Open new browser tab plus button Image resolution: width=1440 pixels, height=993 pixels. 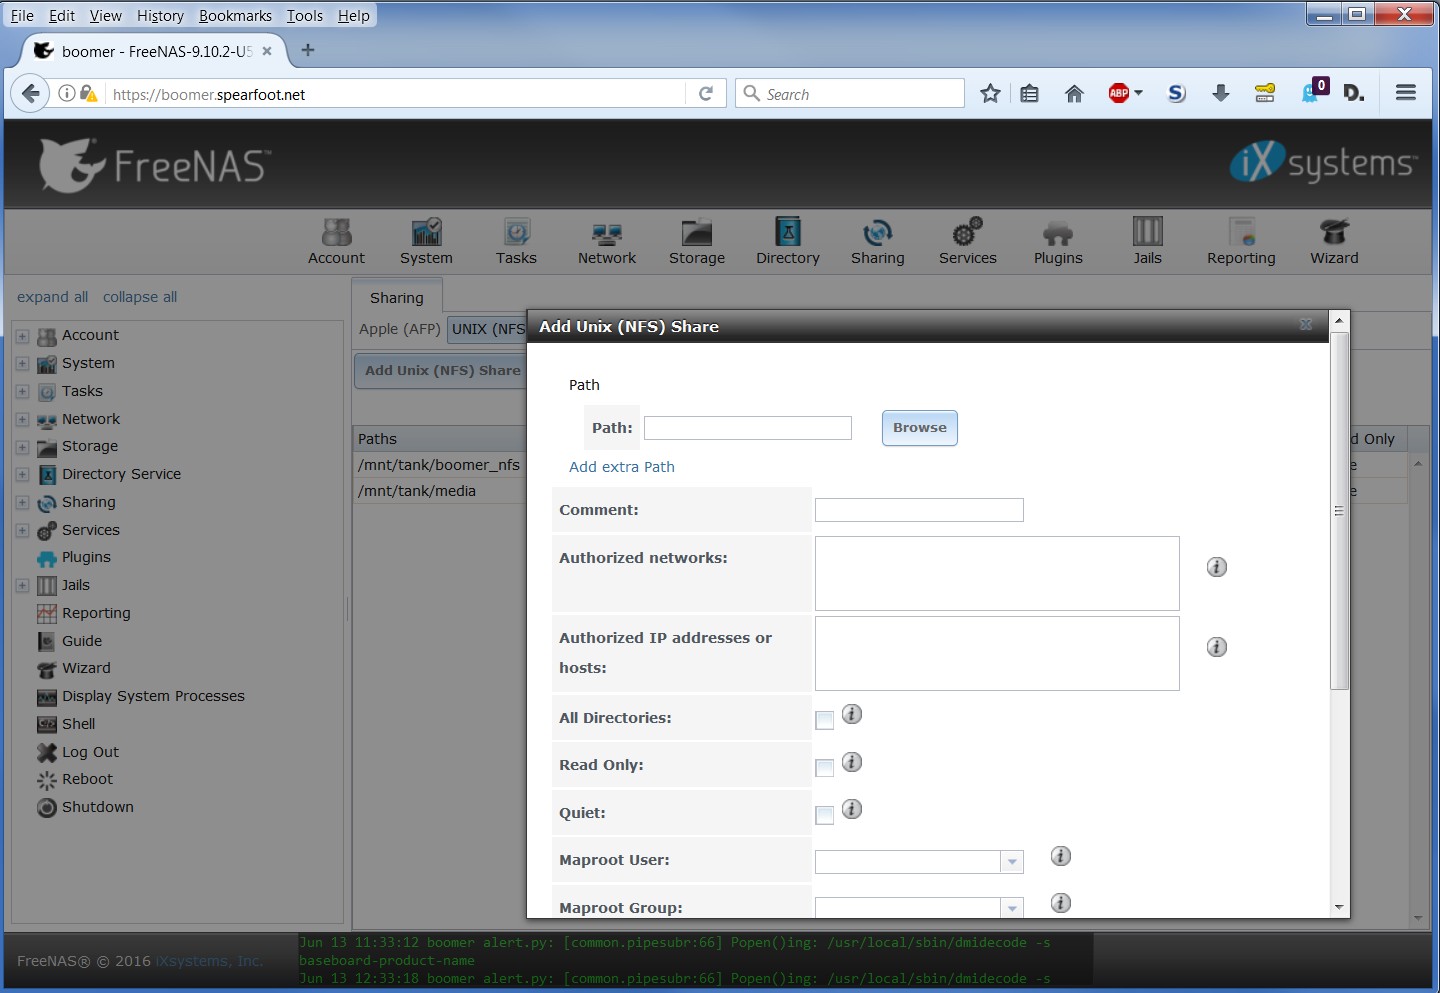click(x=308, y=50)
